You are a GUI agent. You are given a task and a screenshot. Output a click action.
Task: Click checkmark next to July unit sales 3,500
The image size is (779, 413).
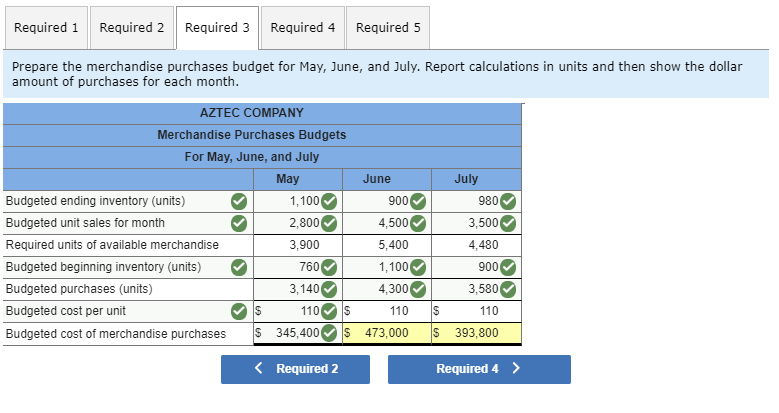coord(508,224)
